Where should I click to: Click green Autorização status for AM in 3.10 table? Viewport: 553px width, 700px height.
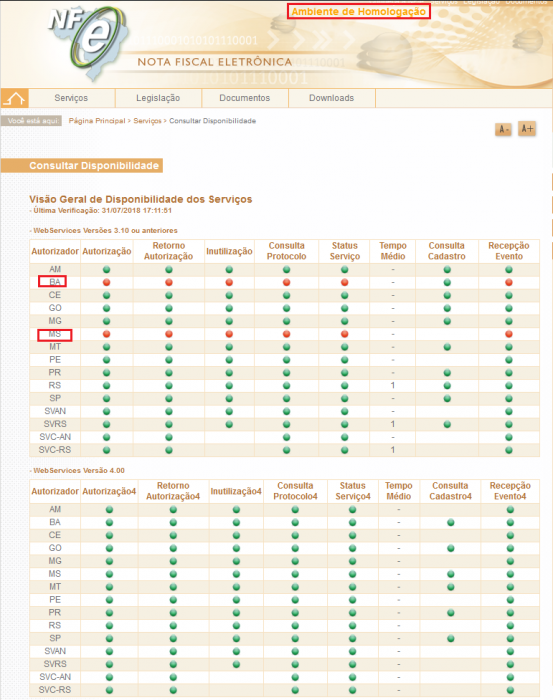pyautogui.click(x=106, y=270)
